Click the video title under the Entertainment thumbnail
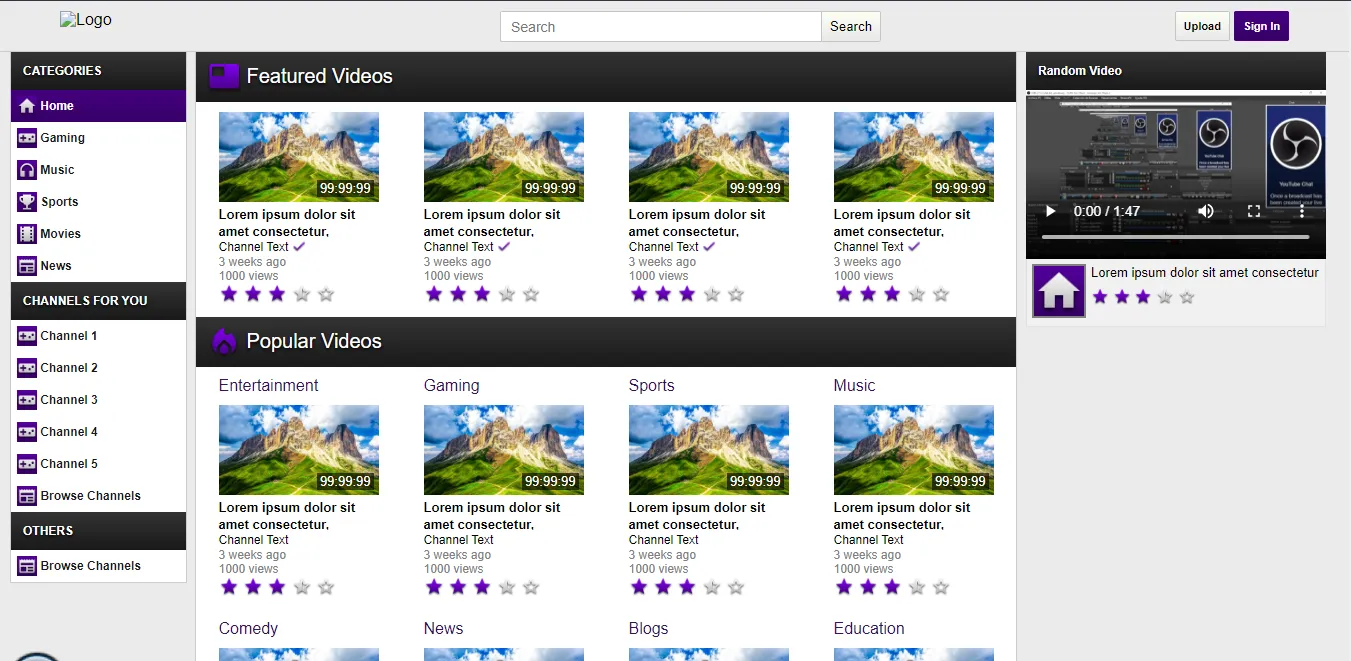This screenshot has height=661, width=1351. [287, 516]
